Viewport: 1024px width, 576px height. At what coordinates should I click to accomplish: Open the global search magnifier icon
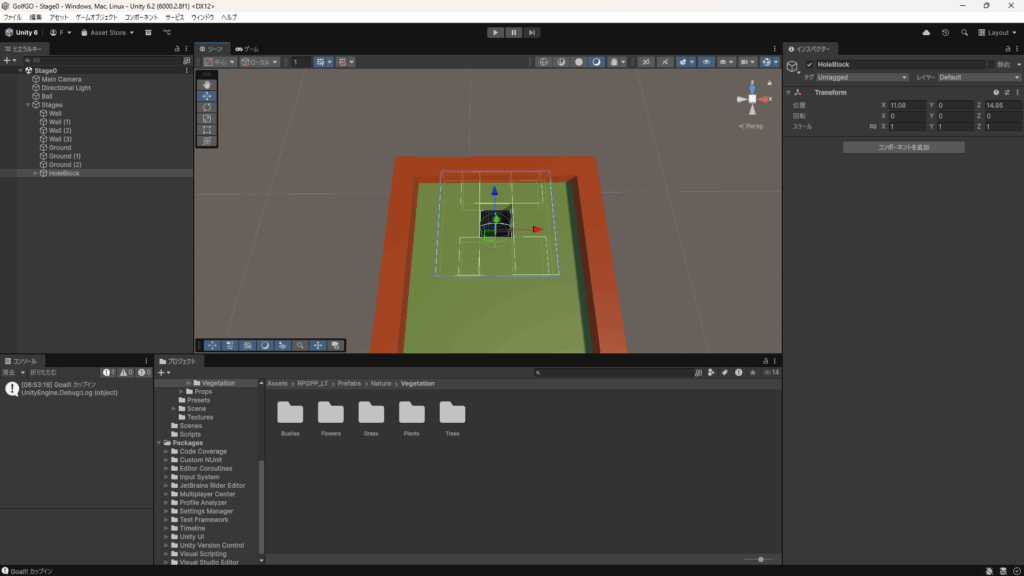point(964,32)
